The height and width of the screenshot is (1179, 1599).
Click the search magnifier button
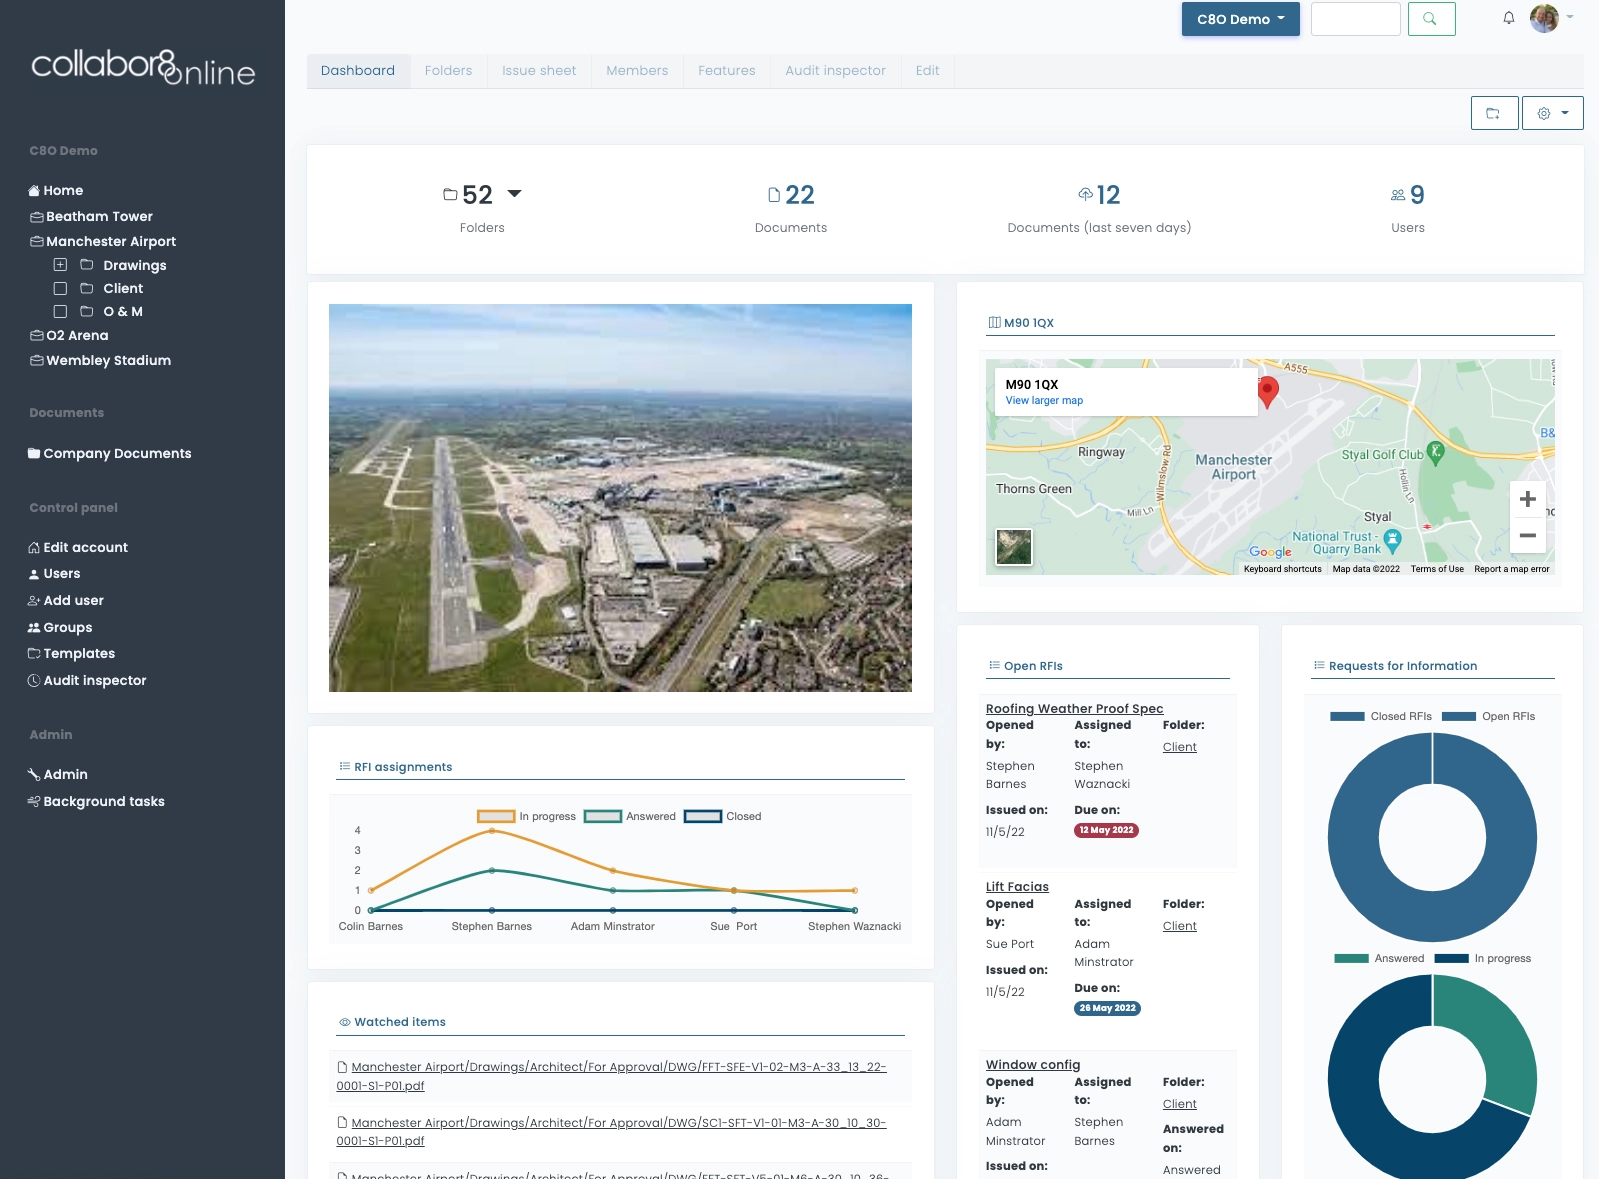click(x=1431, y=19)
